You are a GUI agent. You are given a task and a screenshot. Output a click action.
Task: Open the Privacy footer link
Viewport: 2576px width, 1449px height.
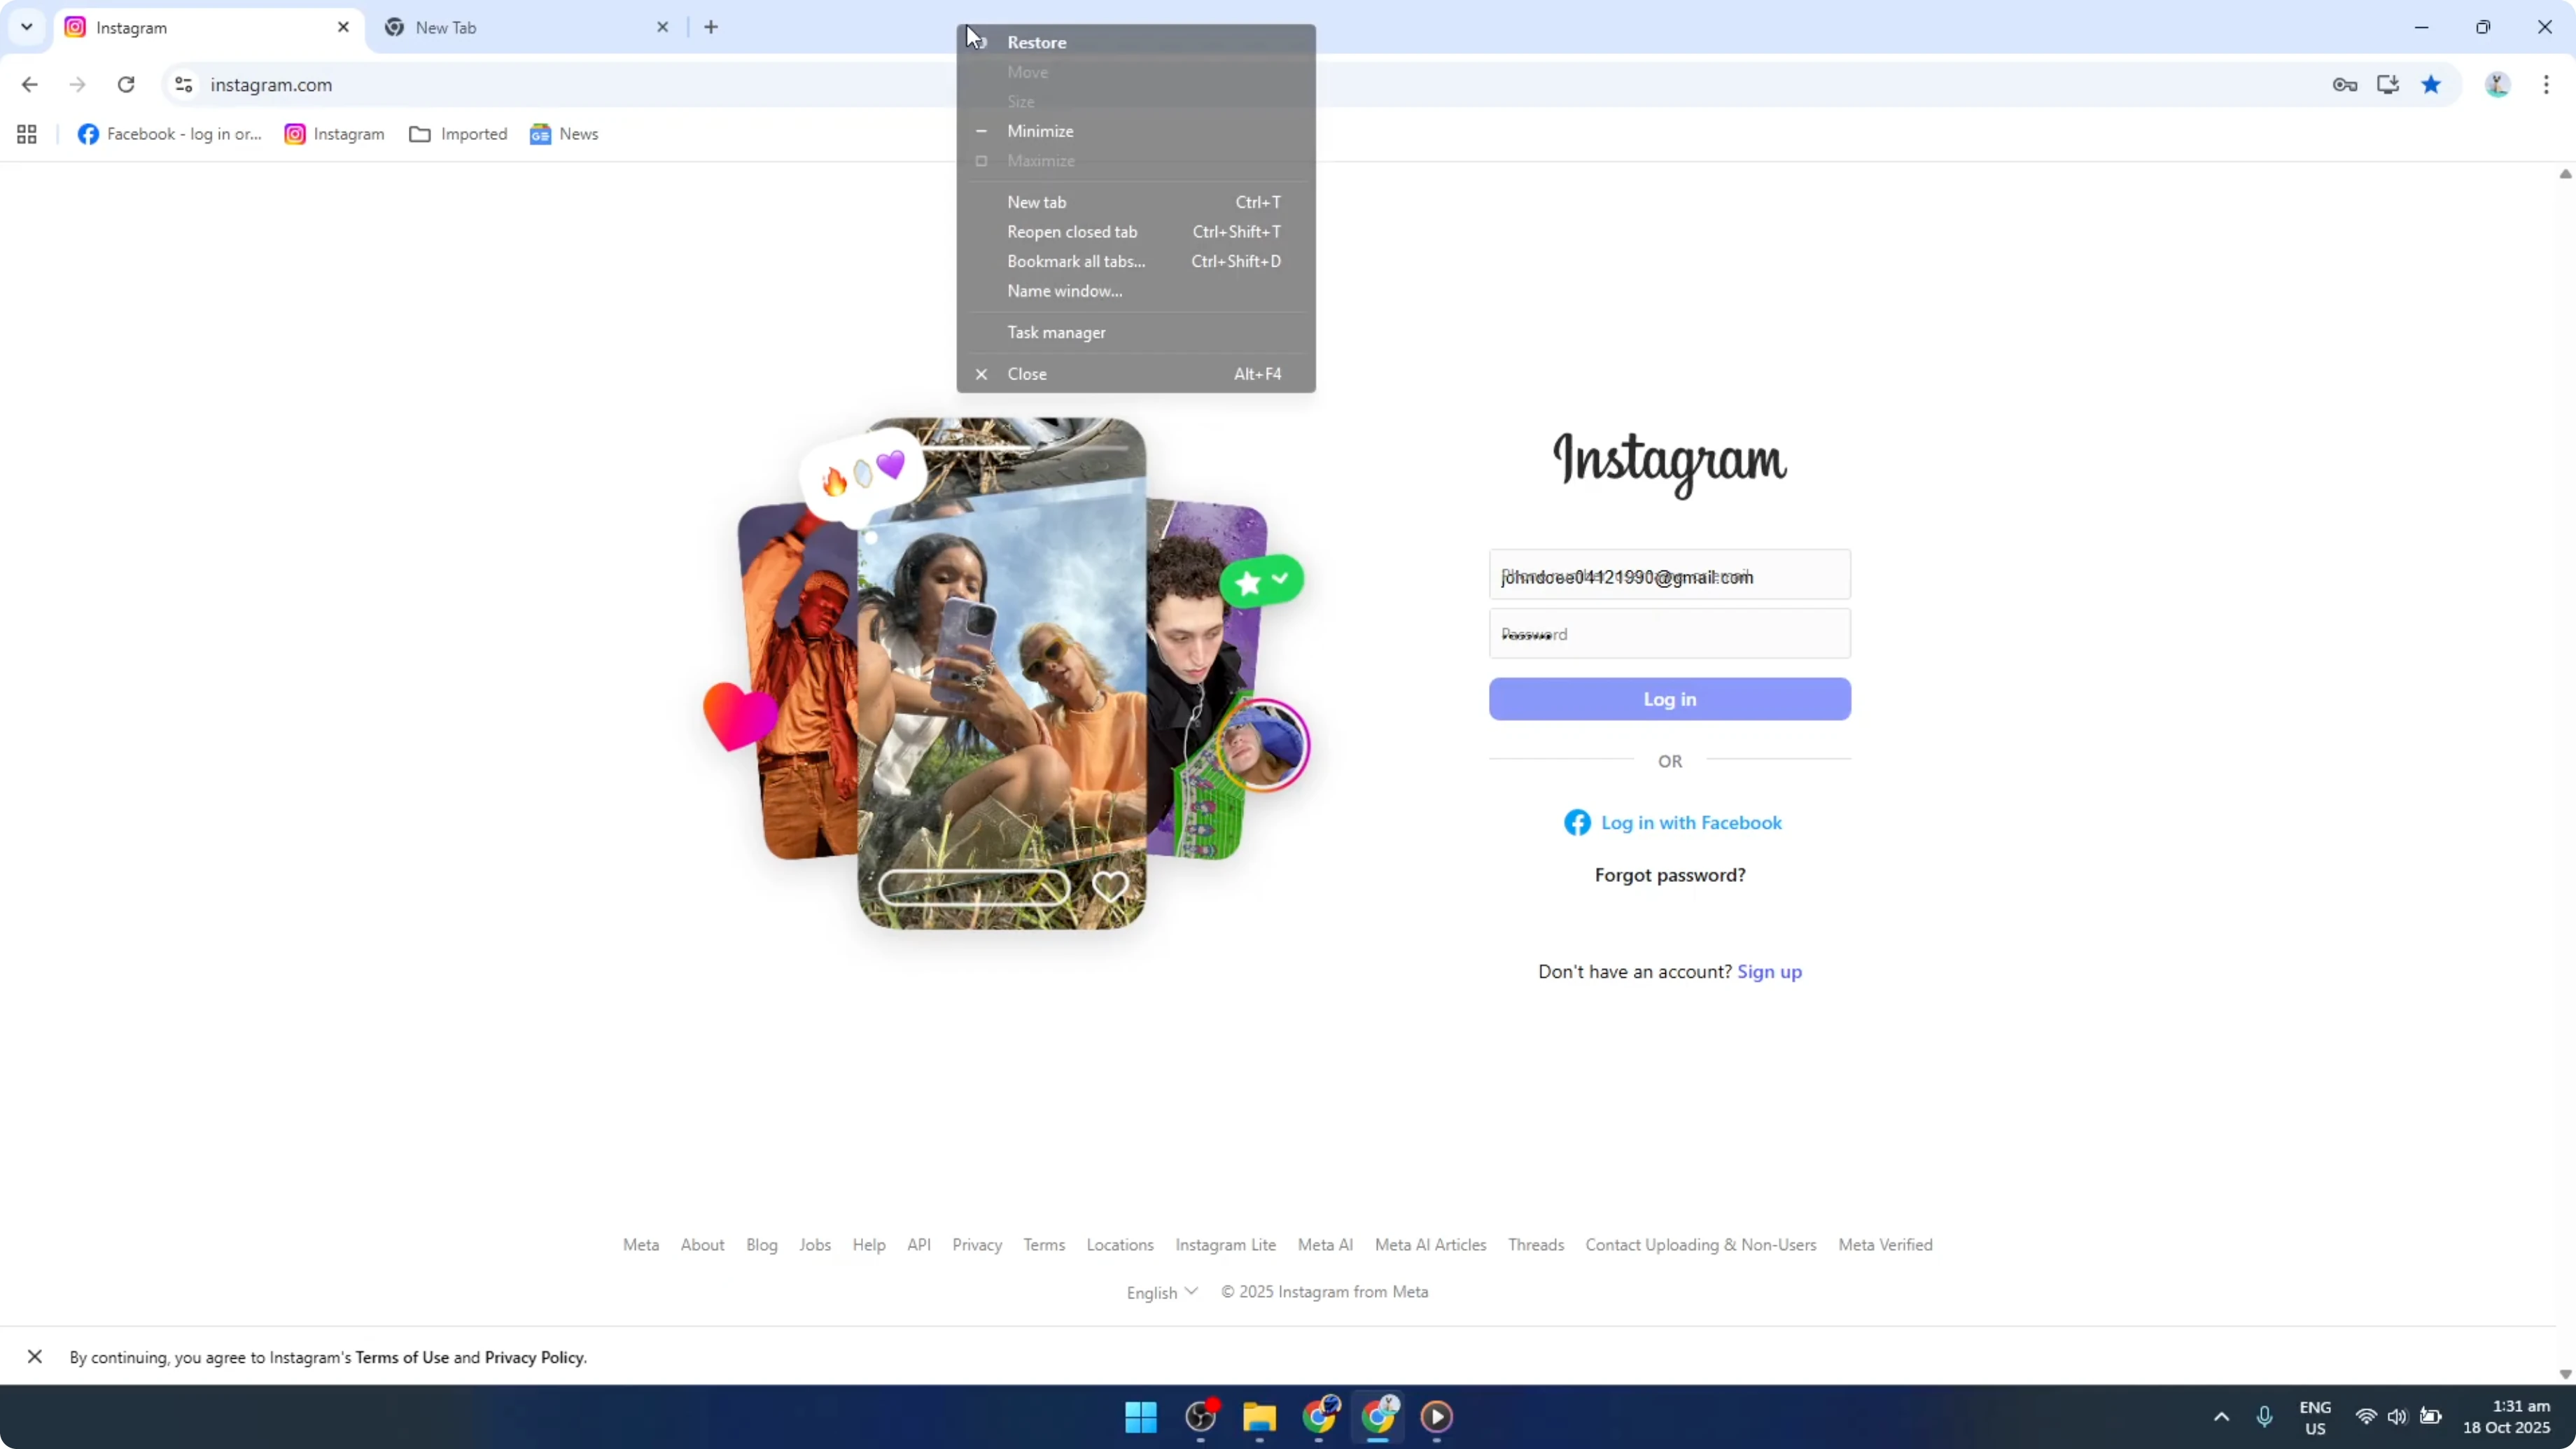(x=977, y=1245)
